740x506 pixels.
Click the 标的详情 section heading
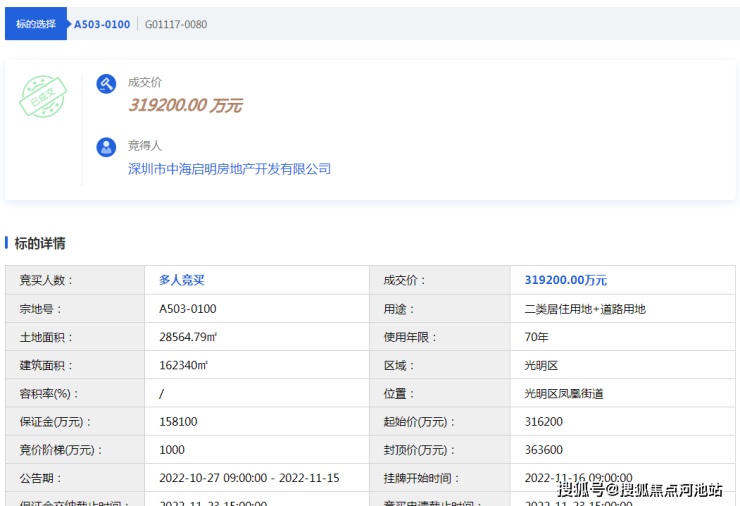coord(40,243)
